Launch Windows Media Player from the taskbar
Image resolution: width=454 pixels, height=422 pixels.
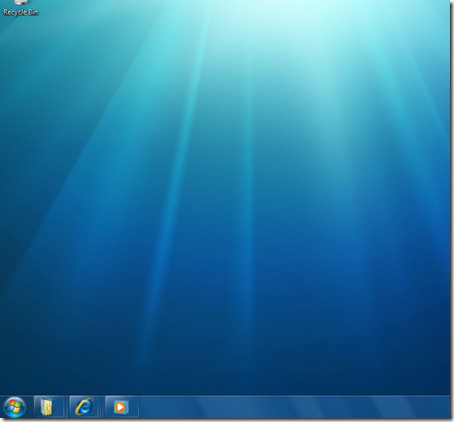coord(122,407)
